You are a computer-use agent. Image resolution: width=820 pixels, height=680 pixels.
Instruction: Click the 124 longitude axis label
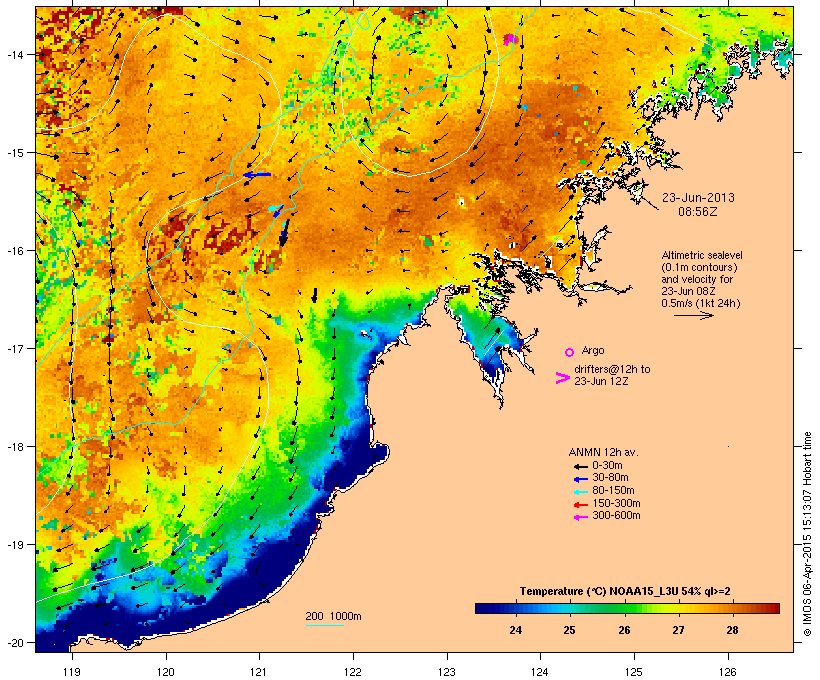[540, 672]
